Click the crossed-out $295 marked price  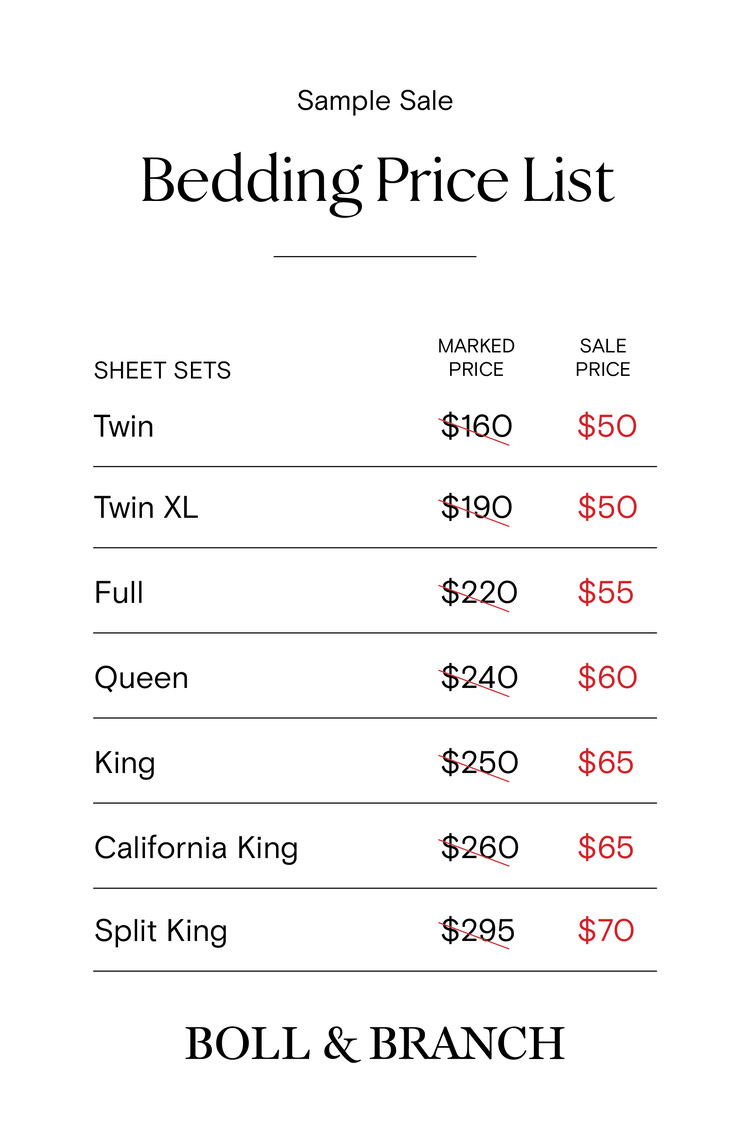click(477, 931)
